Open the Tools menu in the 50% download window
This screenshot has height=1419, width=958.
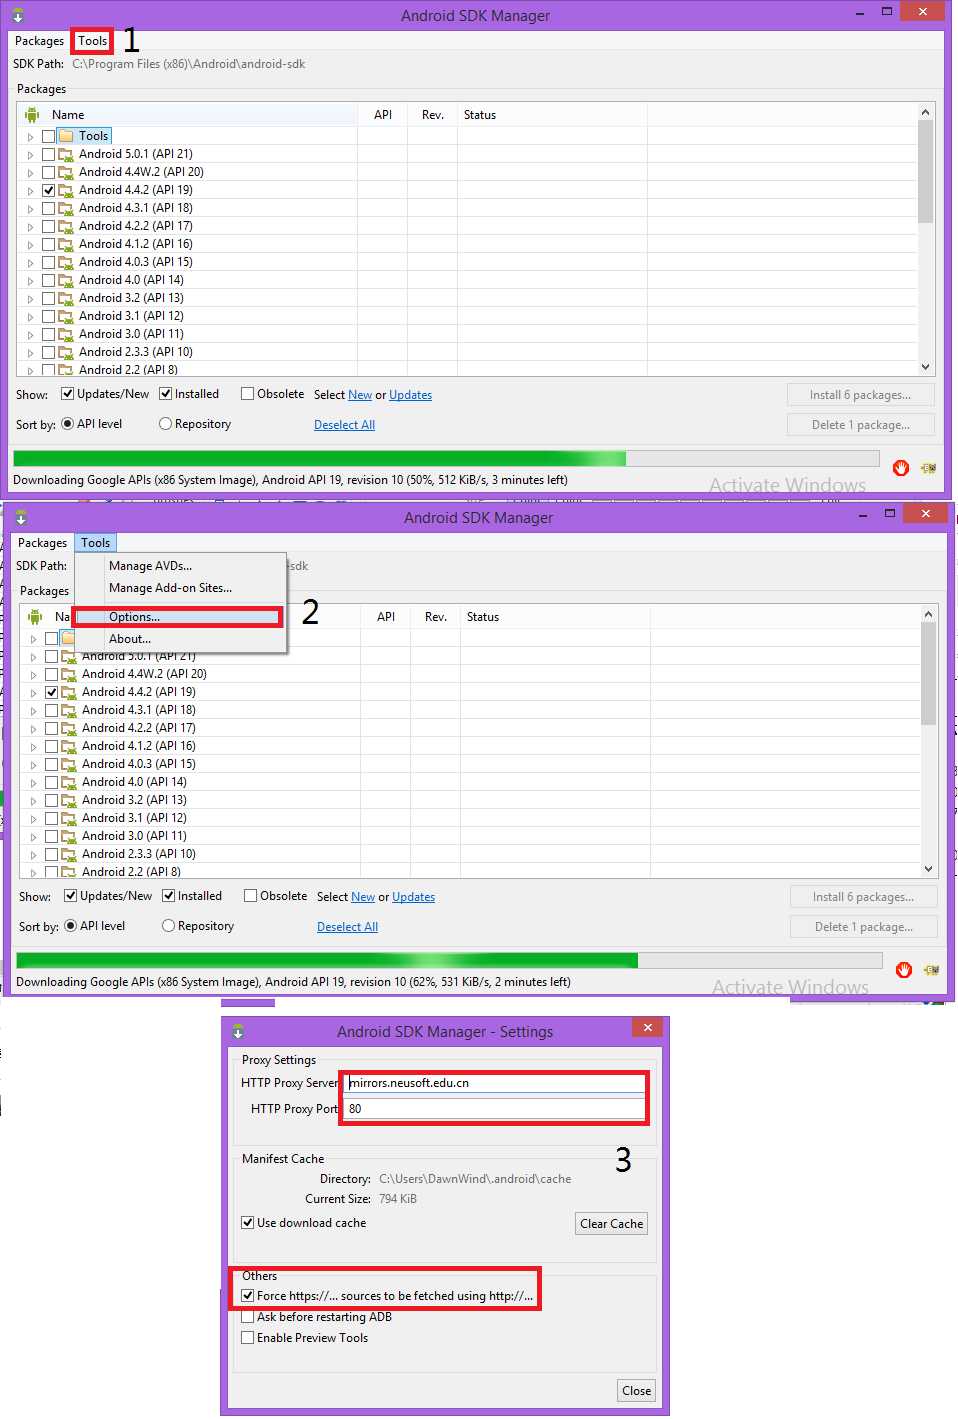click(x=92, y=41)
